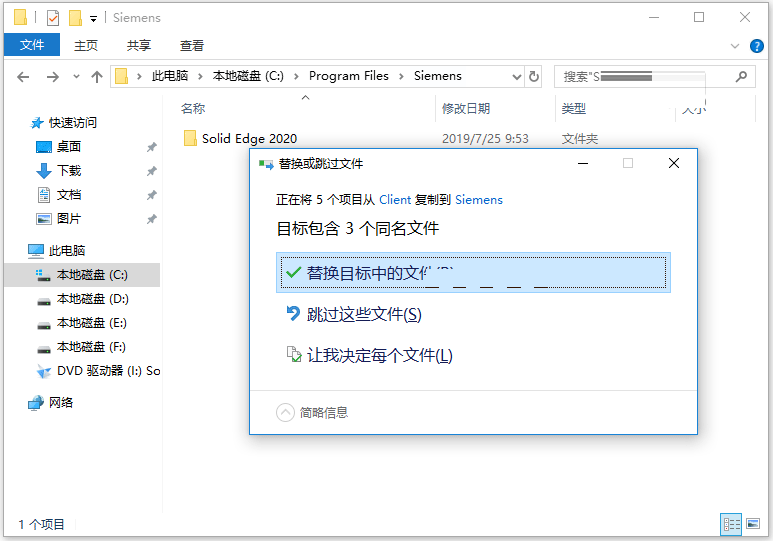Click the skip arrow icon beside 跳过这些文件
Image resolution: width=773 pixels, height=541 pixels.
[x=293, y=313]
